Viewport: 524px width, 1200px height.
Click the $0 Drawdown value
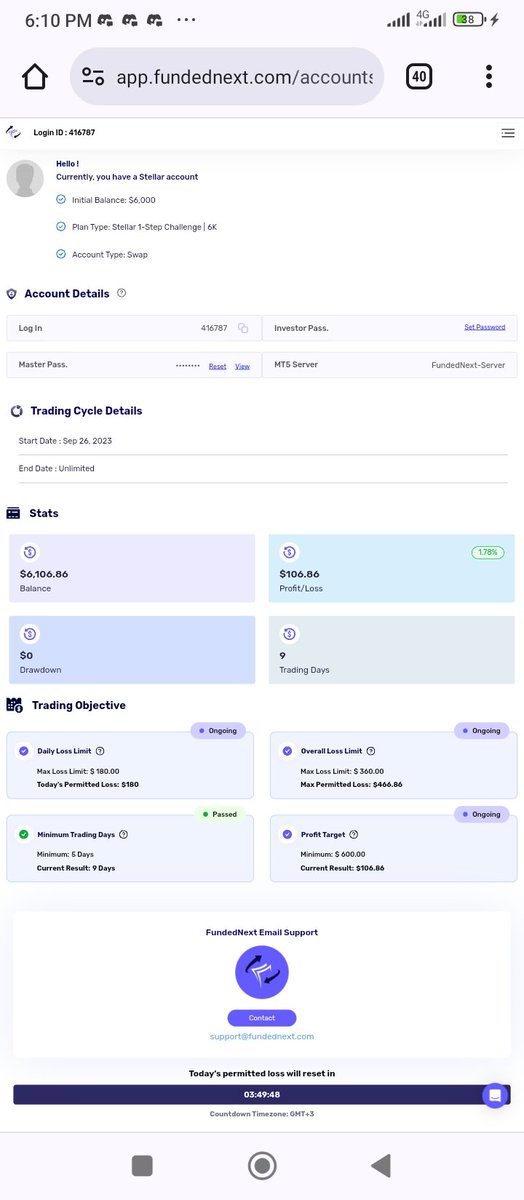pyautogui.click(x=27, y=656)
